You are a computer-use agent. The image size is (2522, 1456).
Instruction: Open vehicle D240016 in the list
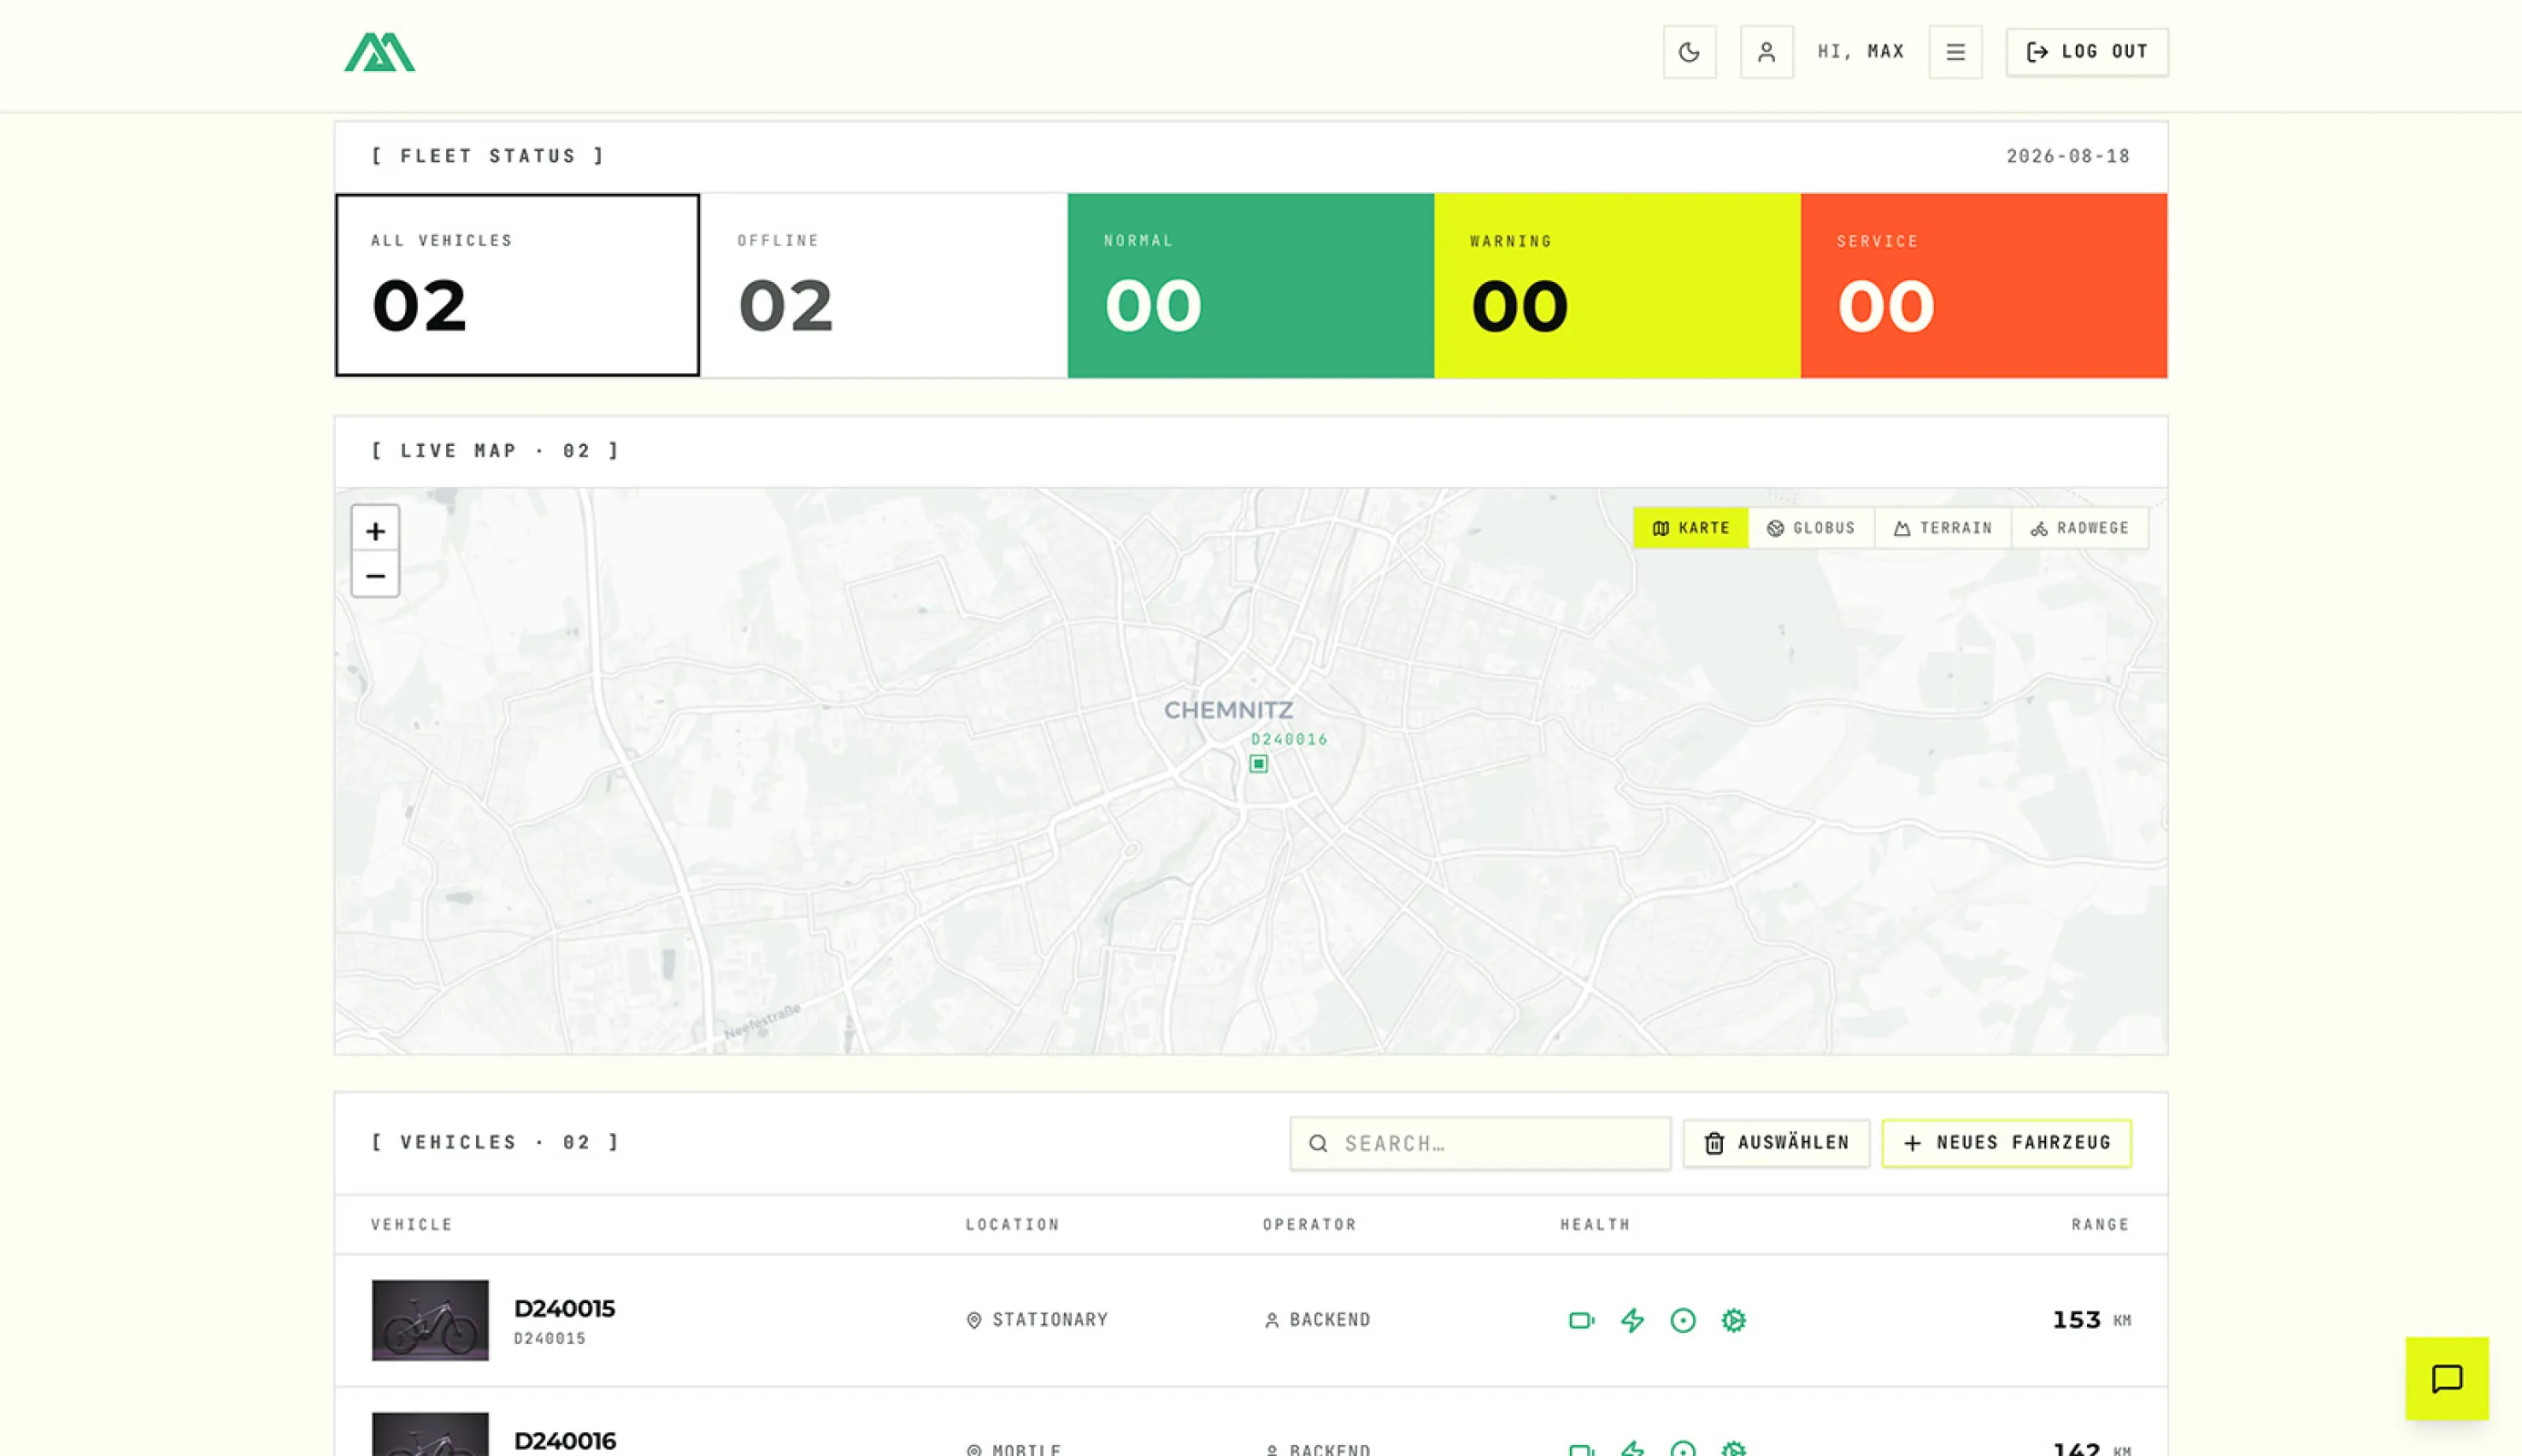pyautogui.click(x=564, y=1440)
